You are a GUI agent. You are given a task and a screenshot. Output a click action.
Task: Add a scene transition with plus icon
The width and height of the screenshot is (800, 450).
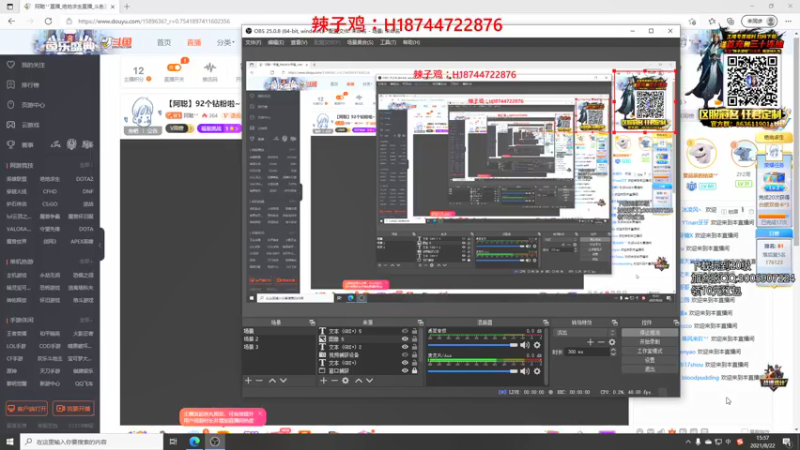point(590,342)
